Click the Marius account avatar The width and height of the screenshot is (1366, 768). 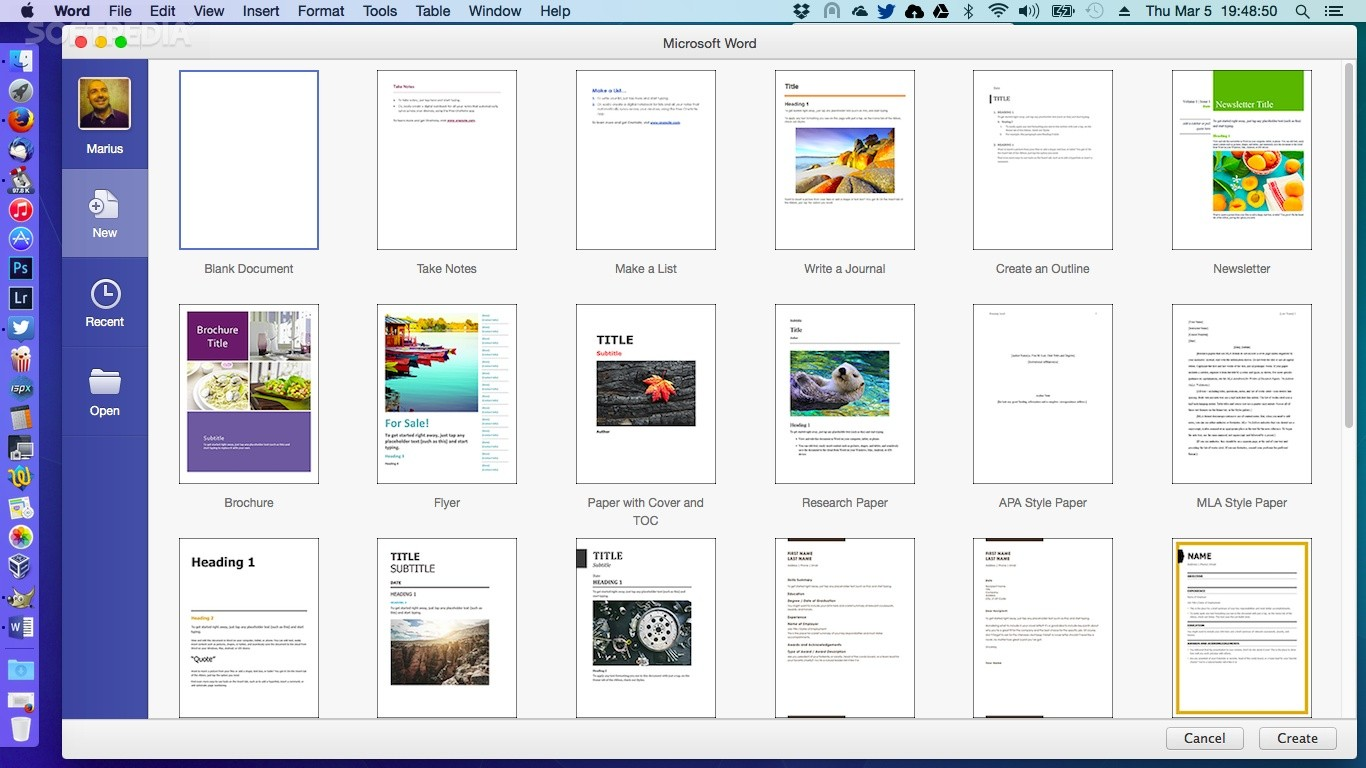[x=104, y=103]
